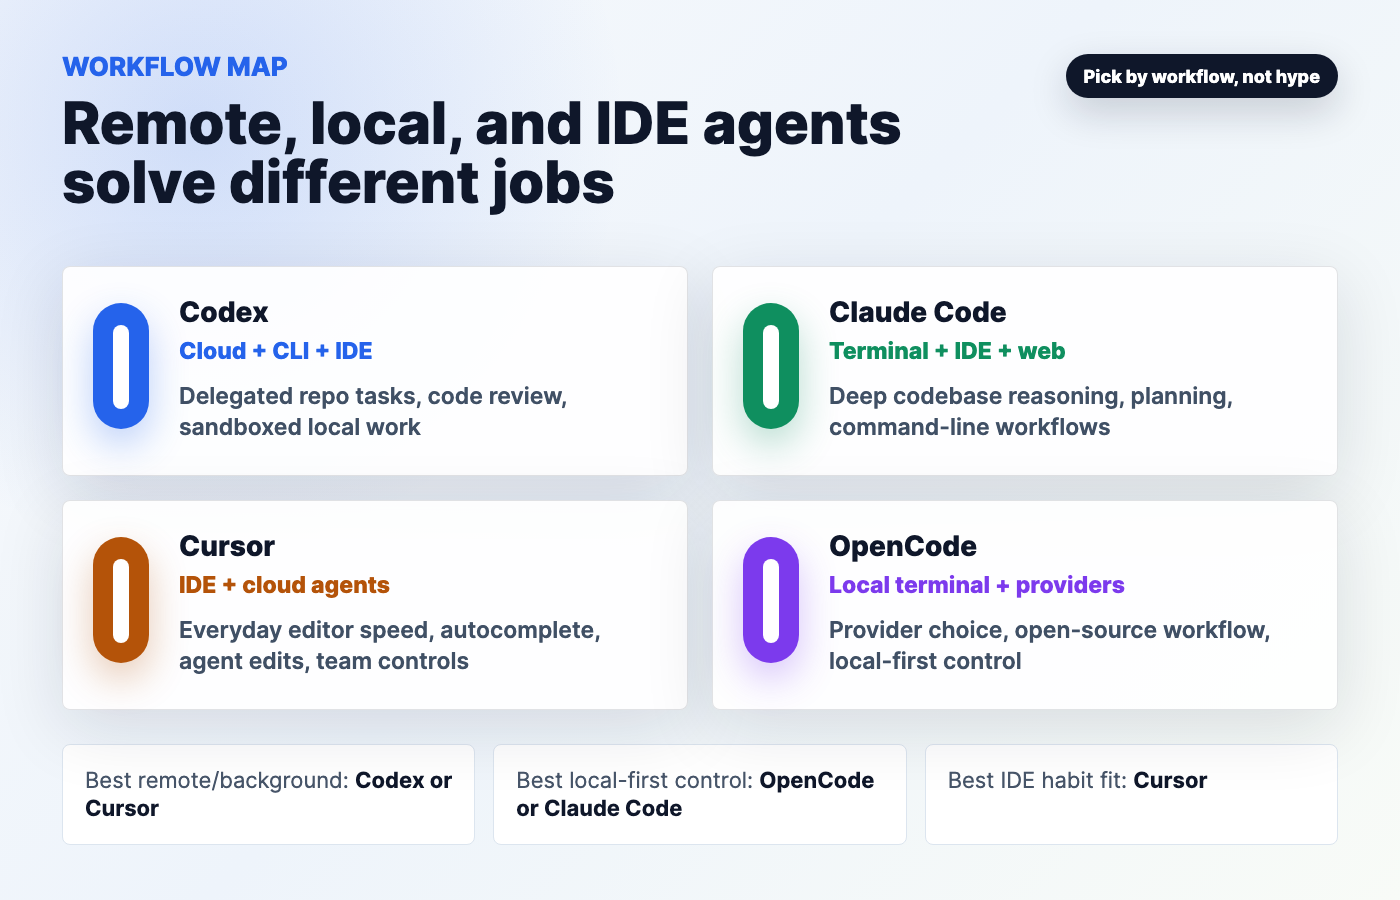Click the 'Cloud + CLI + IDE' subtitle
1400x900 pixels.
click(x=276, y=351)
